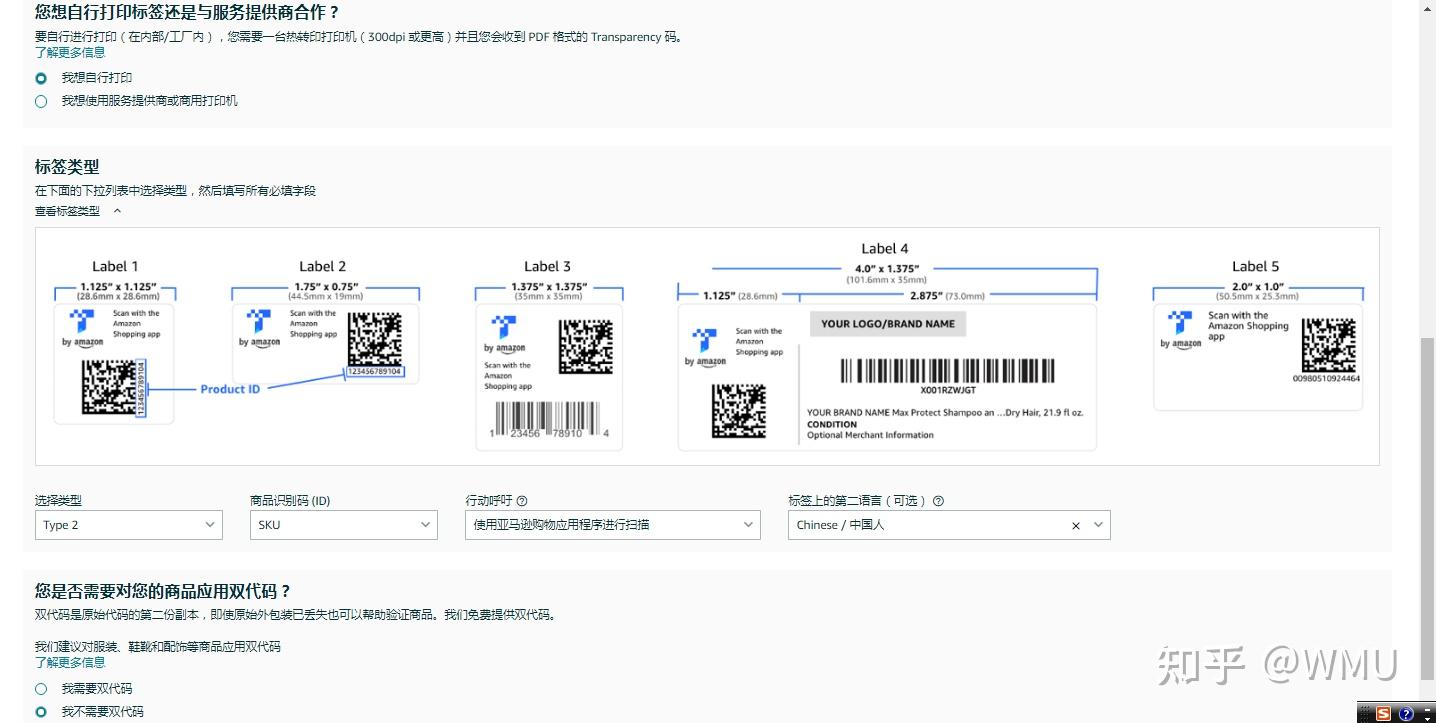Click the help icon beside 行动呼吁 label
This screenshot has height=723, width=1436.
[x=523, y=500]
